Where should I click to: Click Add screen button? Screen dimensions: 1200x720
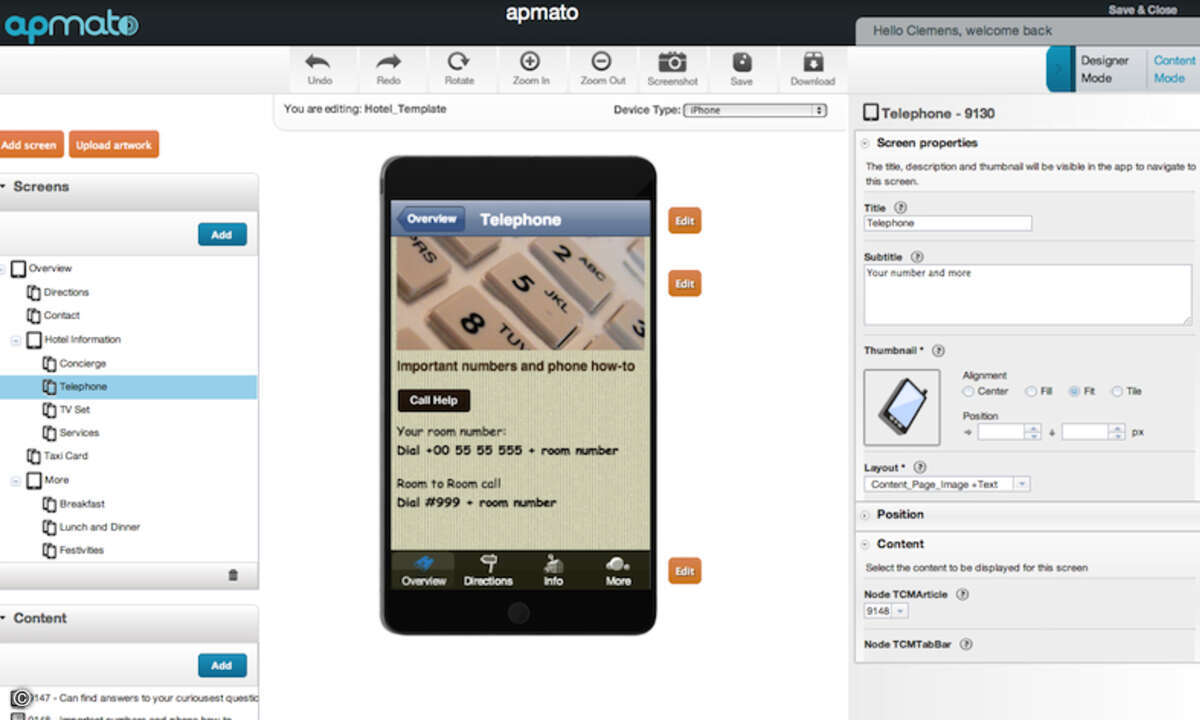(x=30, y=145)
